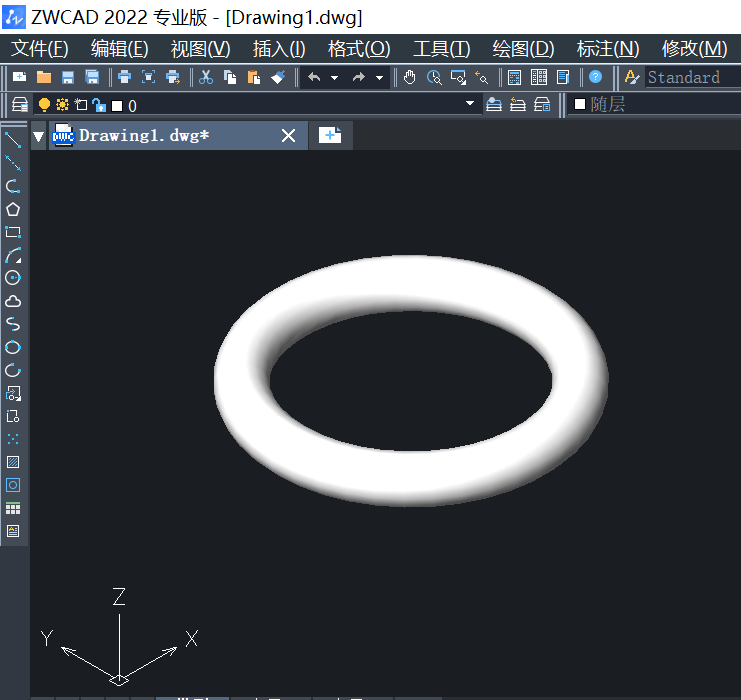Viewport: 741px width, 700px height.
Task: Click the Save As icon
Action: [92, 77]
